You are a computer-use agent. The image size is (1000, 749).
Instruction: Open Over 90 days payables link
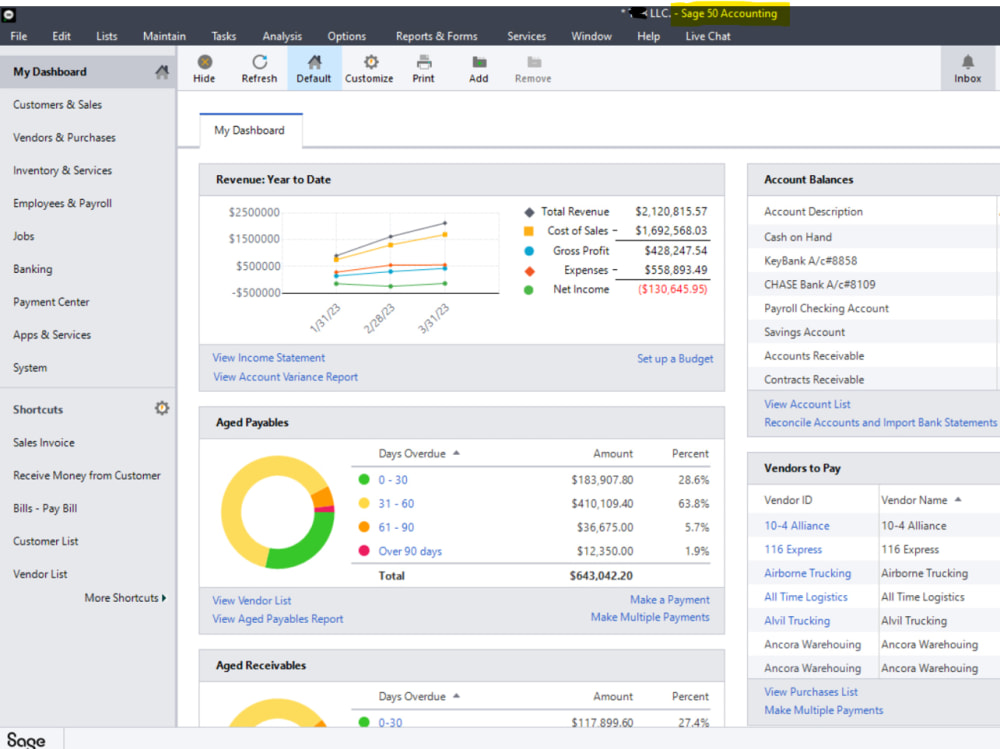pyautogui.click(x=410, y=551)
